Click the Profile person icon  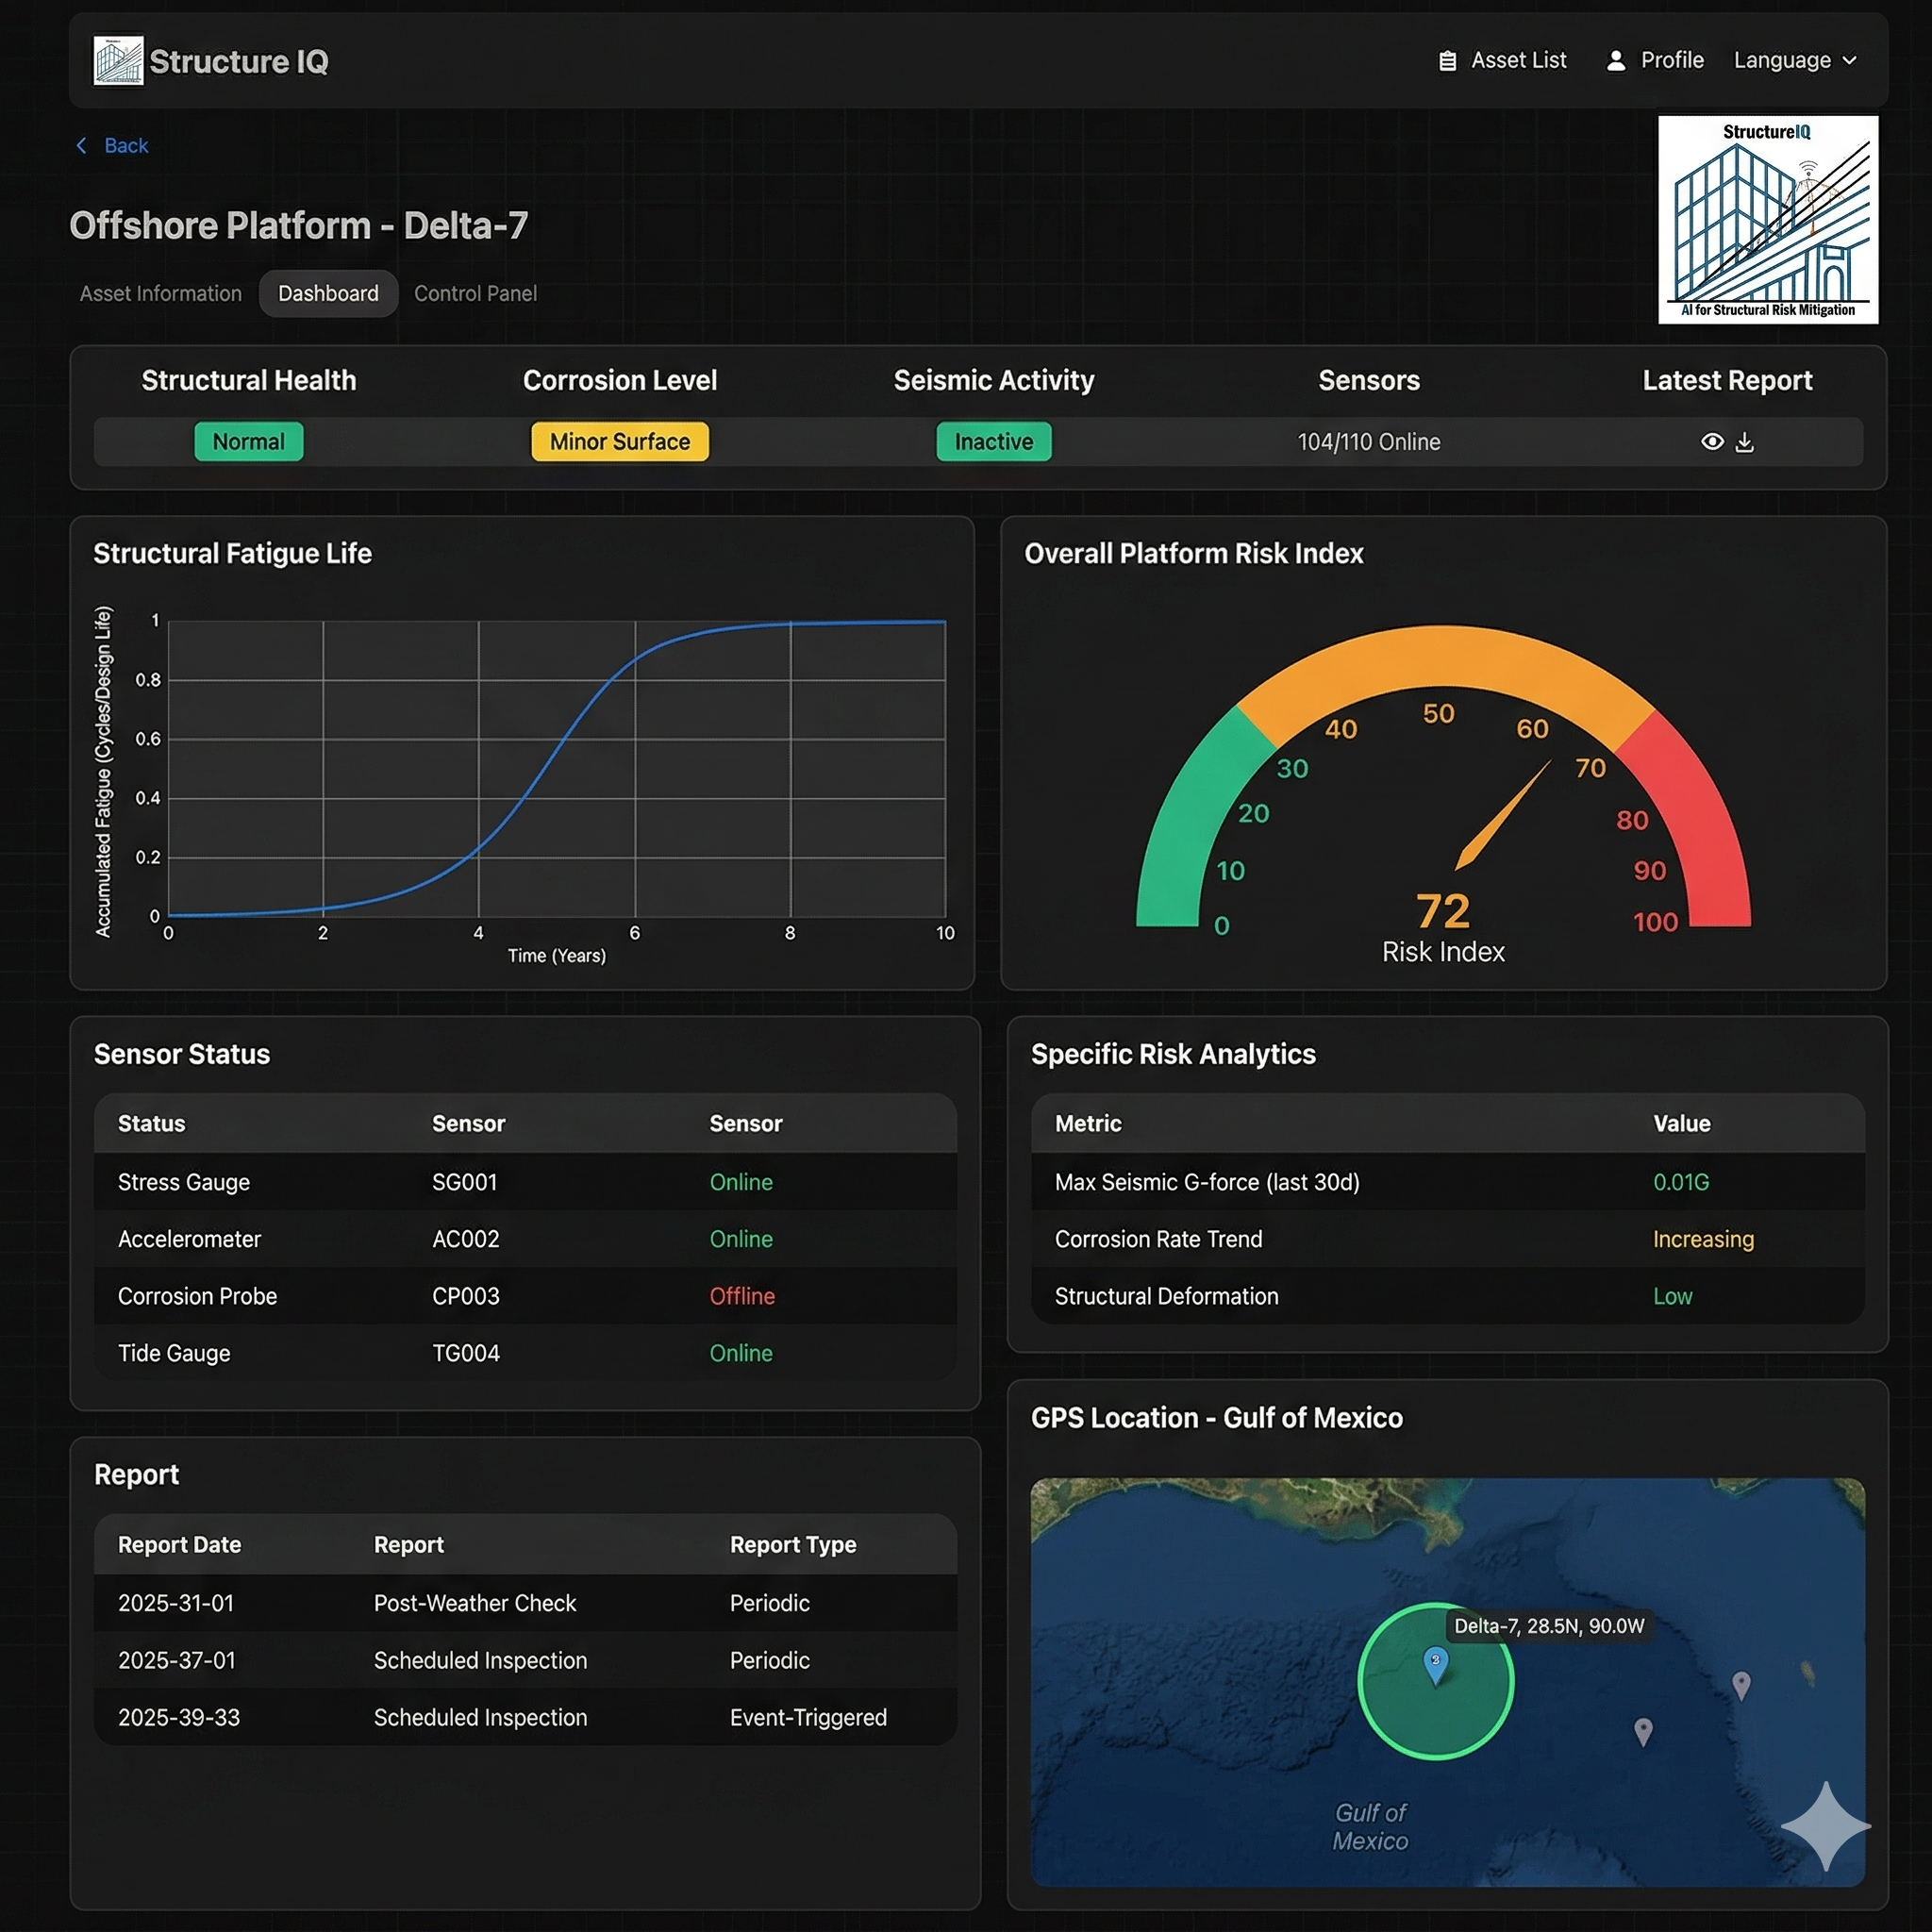click(x=1615, y=61)
